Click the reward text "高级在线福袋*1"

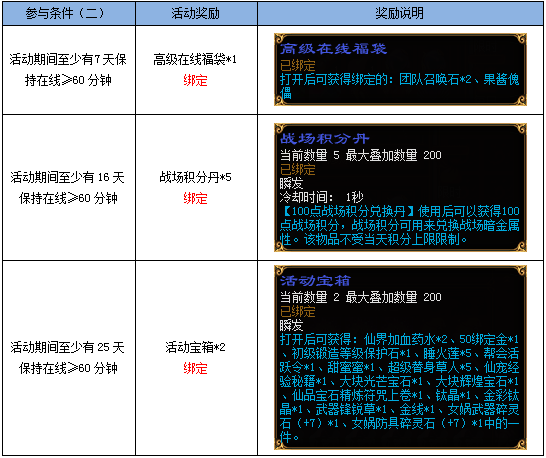pos(195,60)
